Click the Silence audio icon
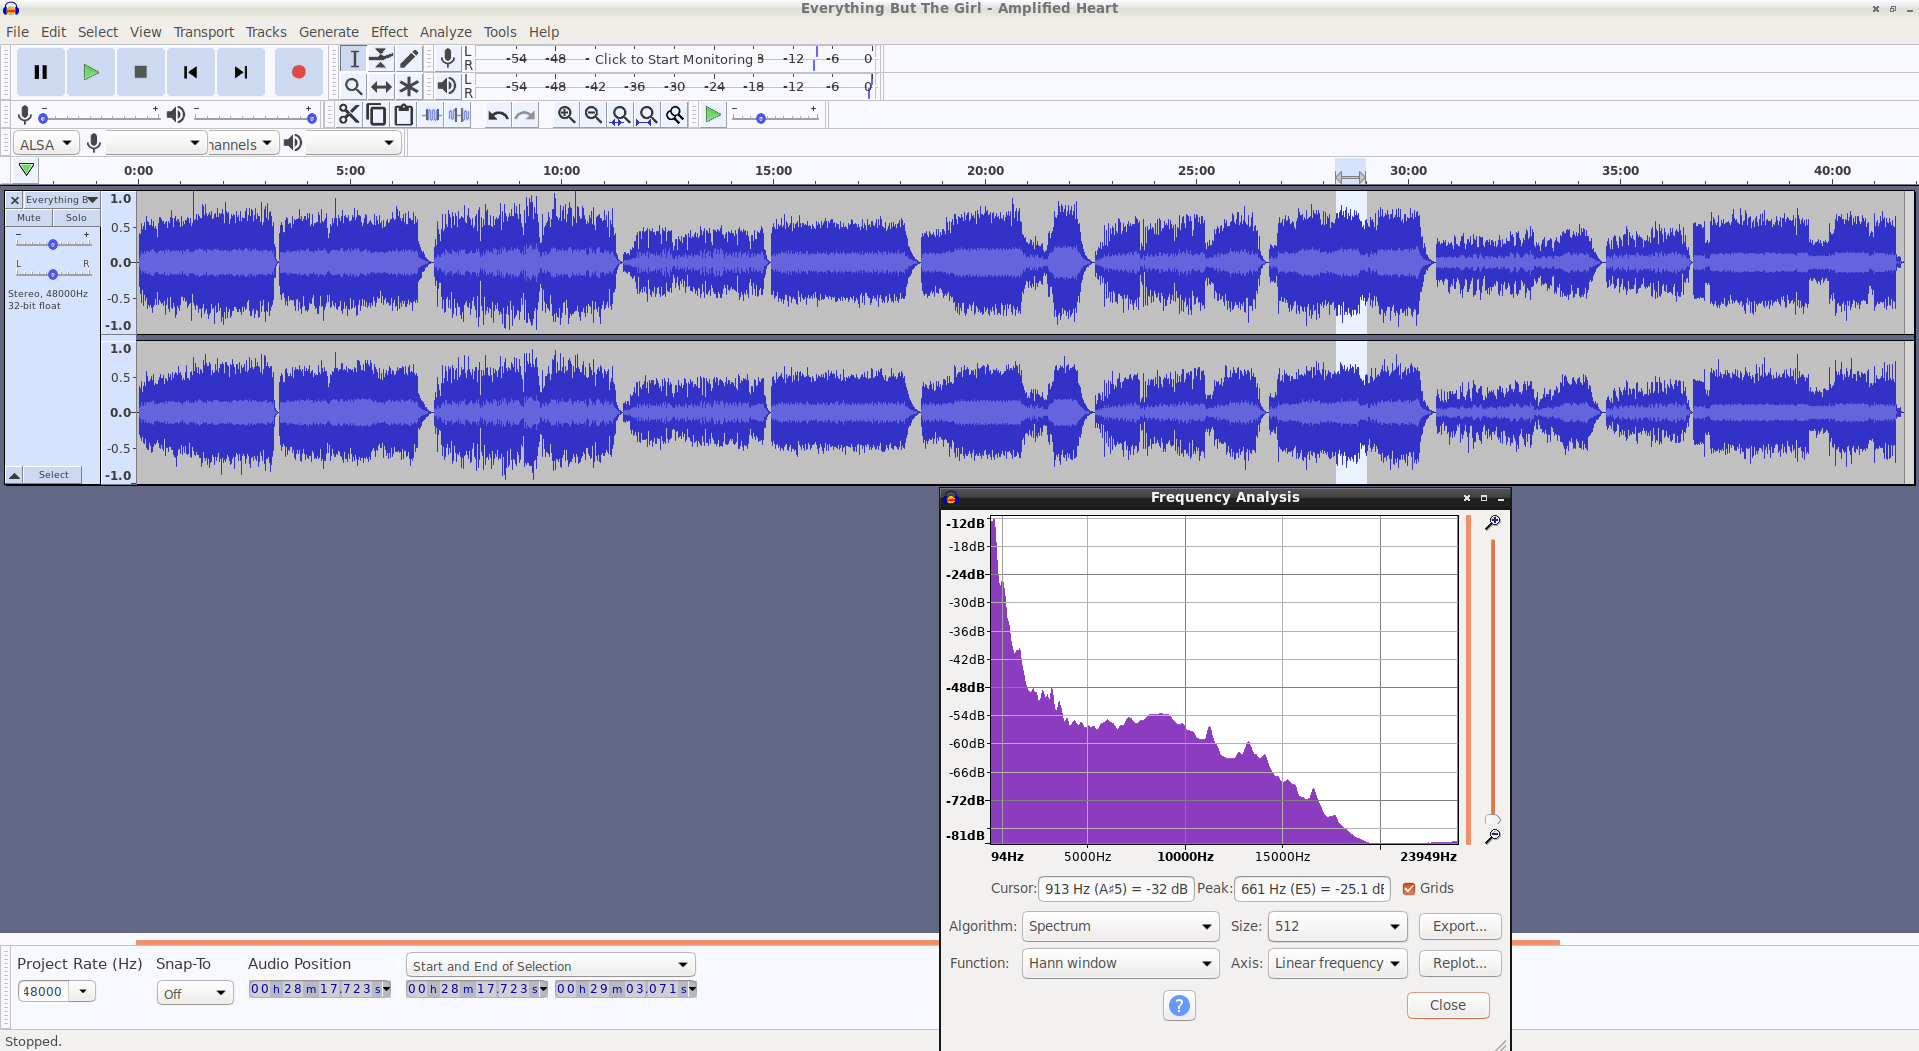This screenshot has width=1919, height=1051. coord(460,115)
